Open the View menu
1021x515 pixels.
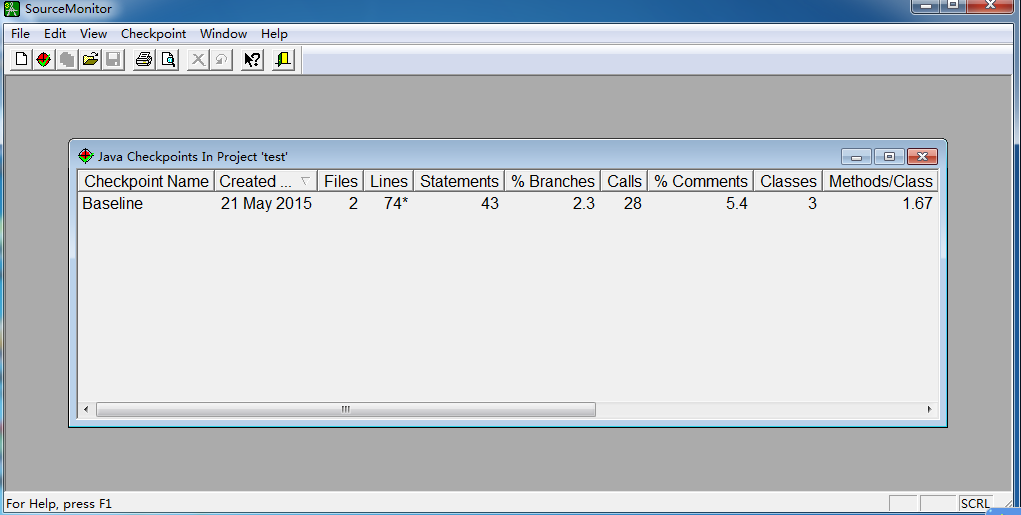[93, 34]
